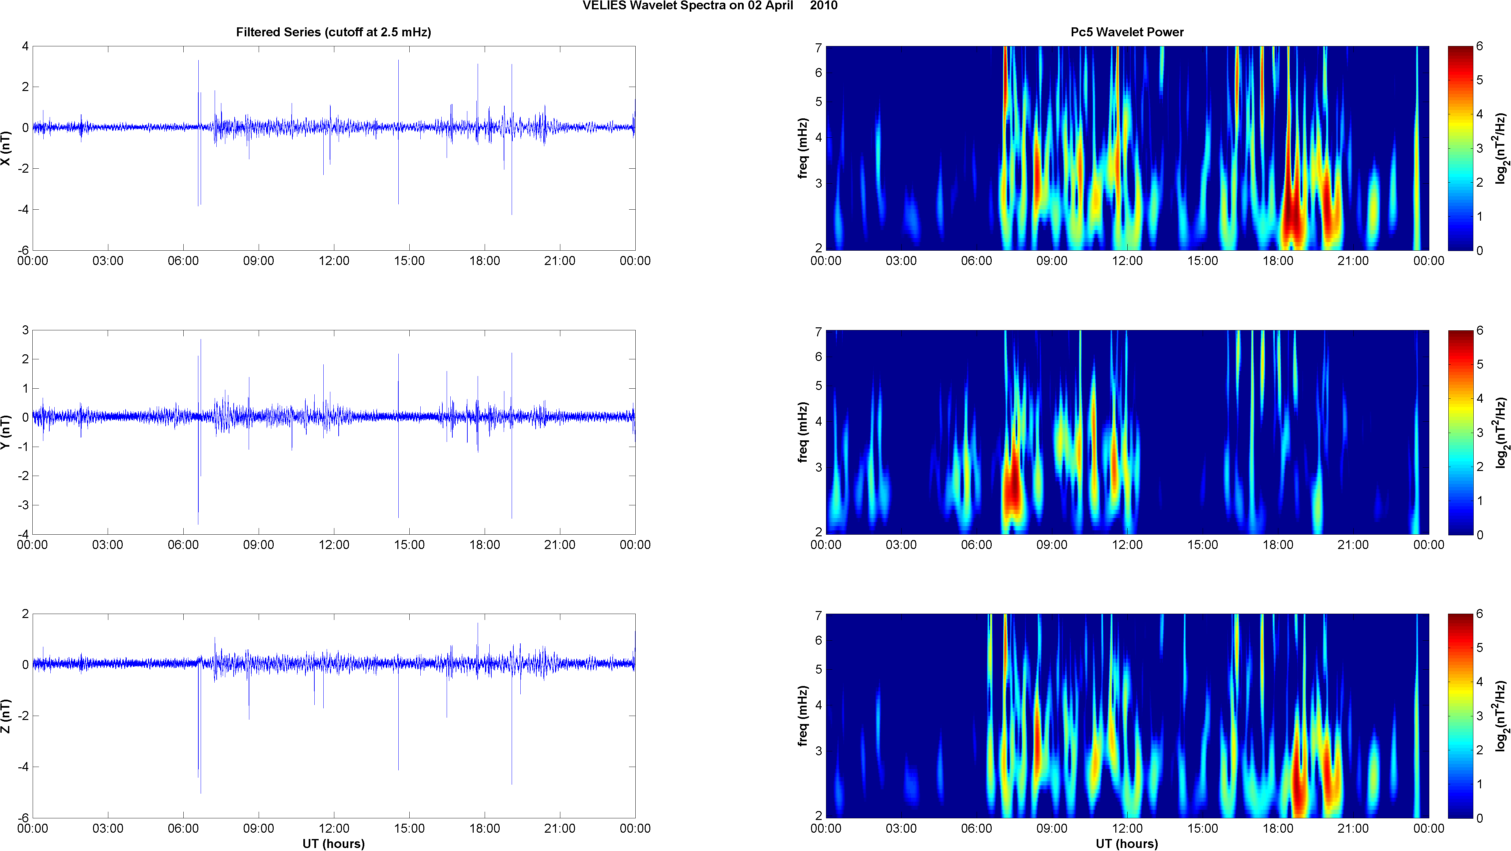This screenshot has width=1511, height=851.
Task: Click the 21:00 tick under middle spectrogram
Action: coord(1353,545)
